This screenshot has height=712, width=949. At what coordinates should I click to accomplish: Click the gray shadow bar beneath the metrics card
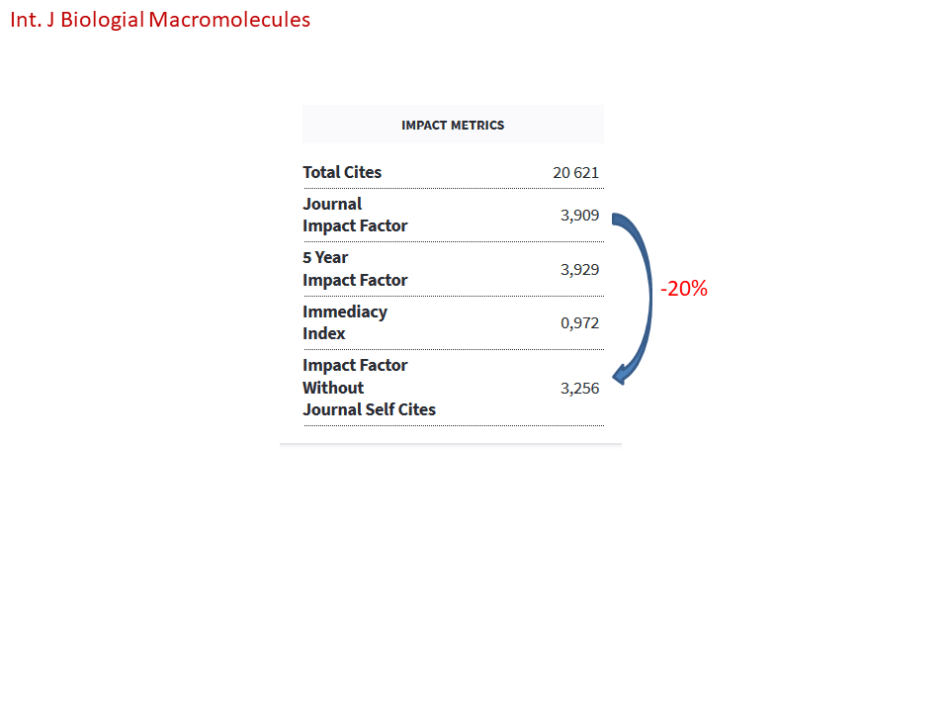pyautogui.click(x=451, y=444)
